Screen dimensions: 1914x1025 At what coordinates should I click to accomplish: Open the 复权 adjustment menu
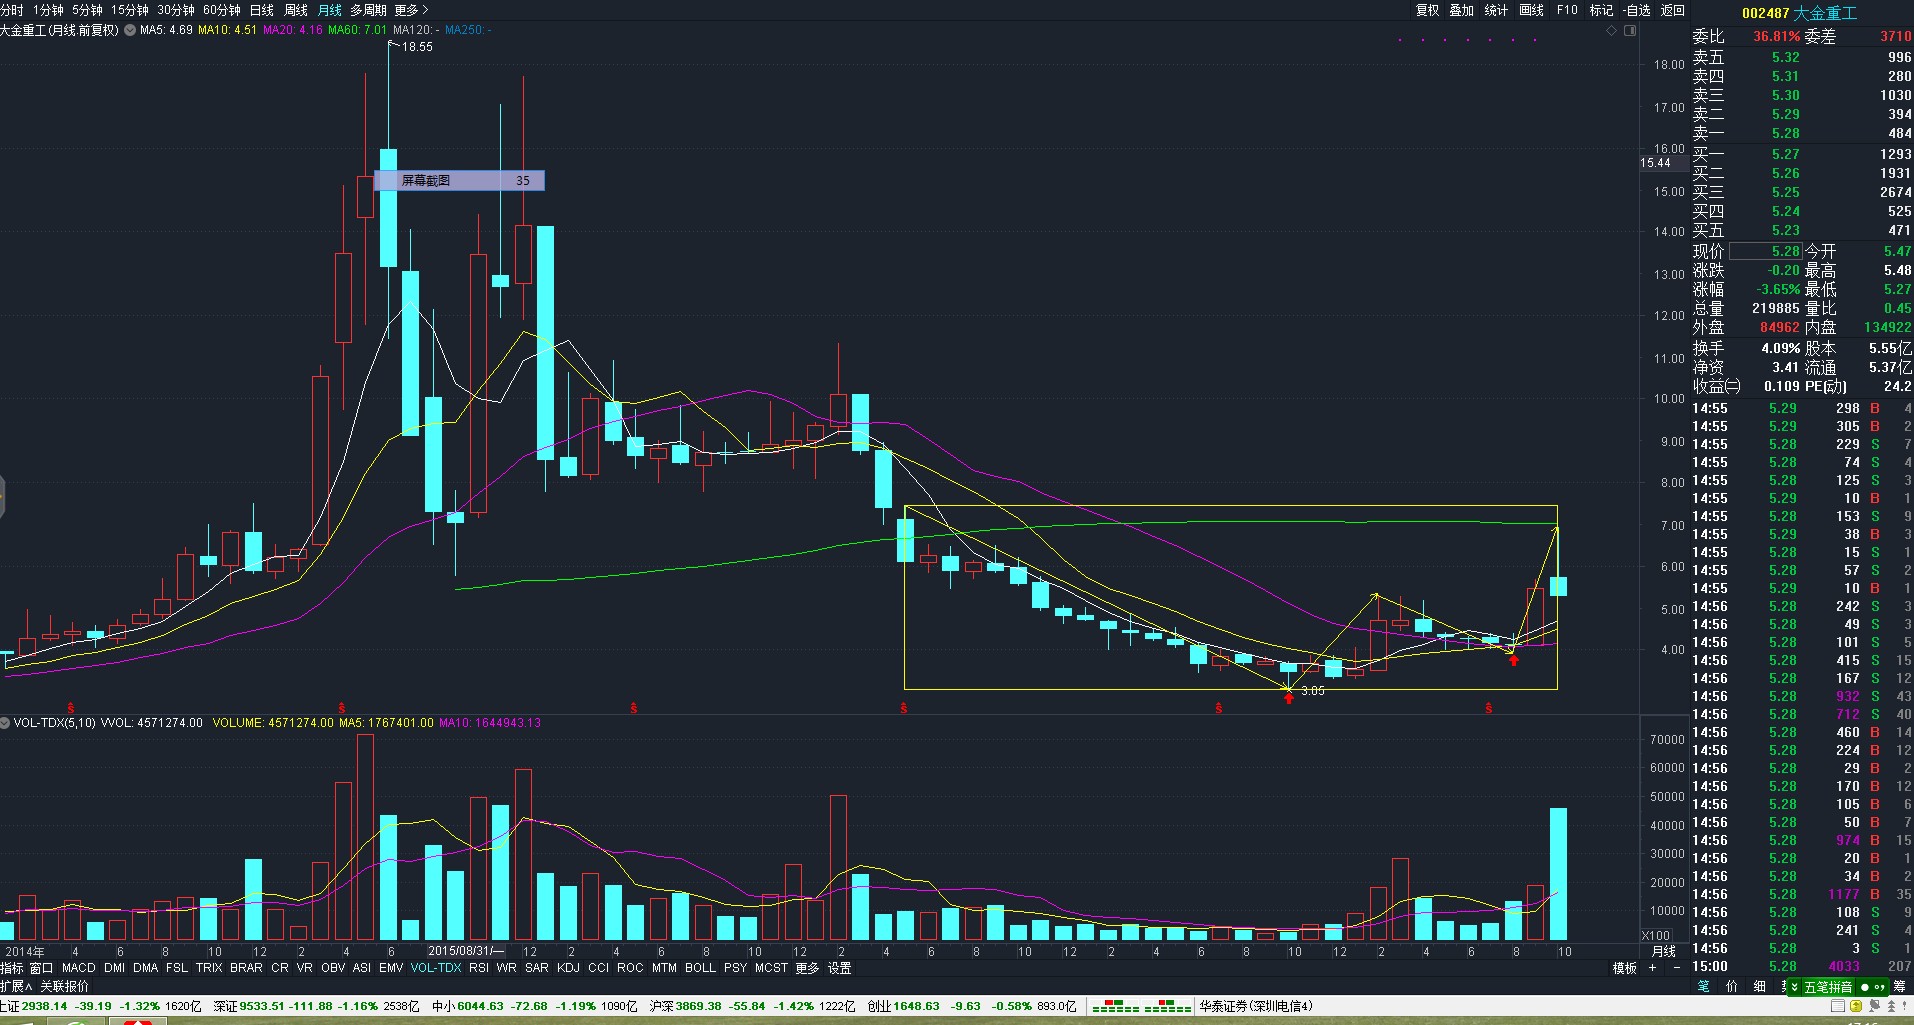(1427, 10)
